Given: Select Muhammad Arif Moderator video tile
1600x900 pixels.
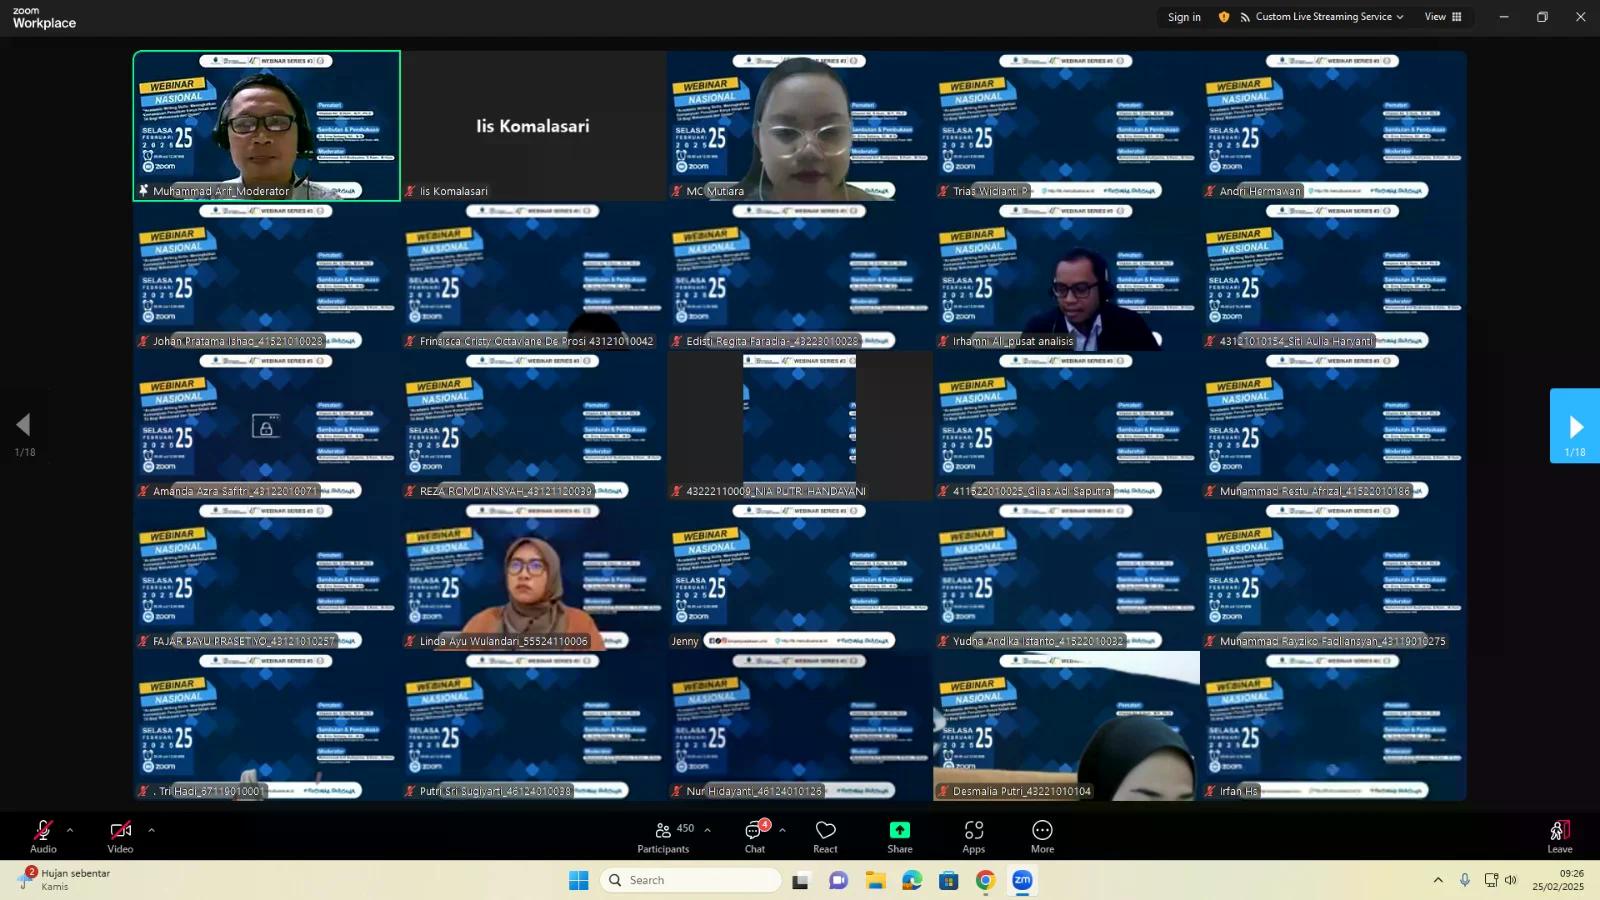Looking at the screenshot, I should point(267,126).
